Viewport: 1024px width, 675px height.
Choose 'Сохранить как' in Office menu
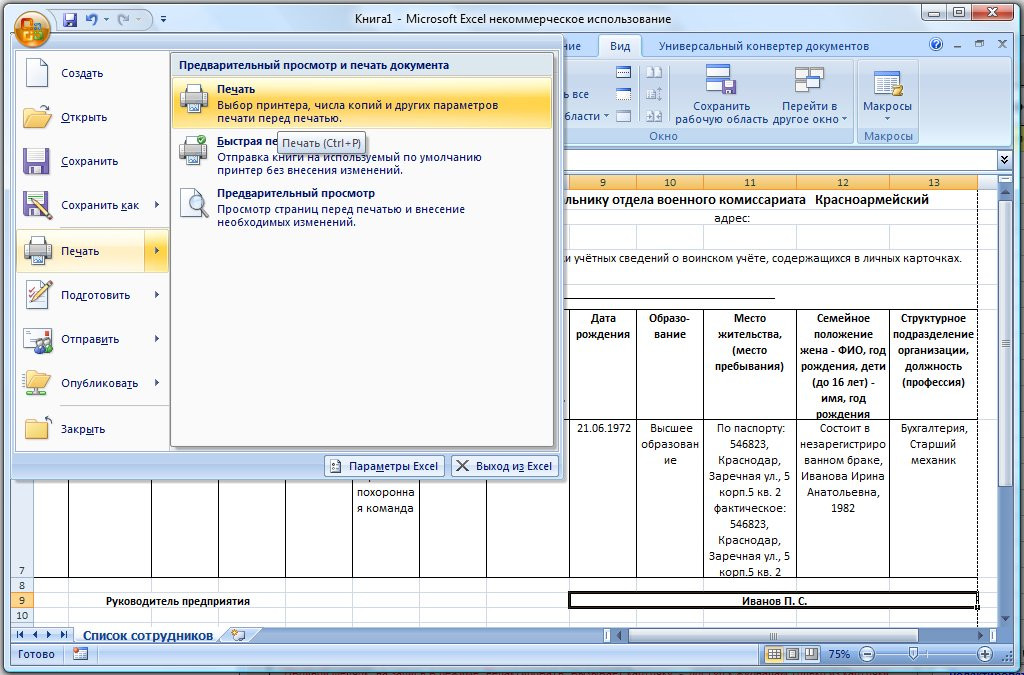pyautogui.click(x=99, y=205)
